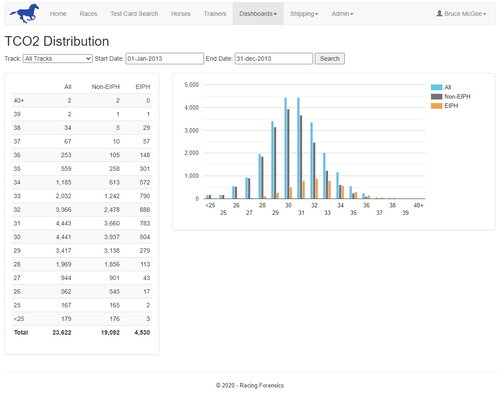Viewport: 500px width, 398px height.
Task: Open the Track selector showing All Tracks
Action: [58, 59]
